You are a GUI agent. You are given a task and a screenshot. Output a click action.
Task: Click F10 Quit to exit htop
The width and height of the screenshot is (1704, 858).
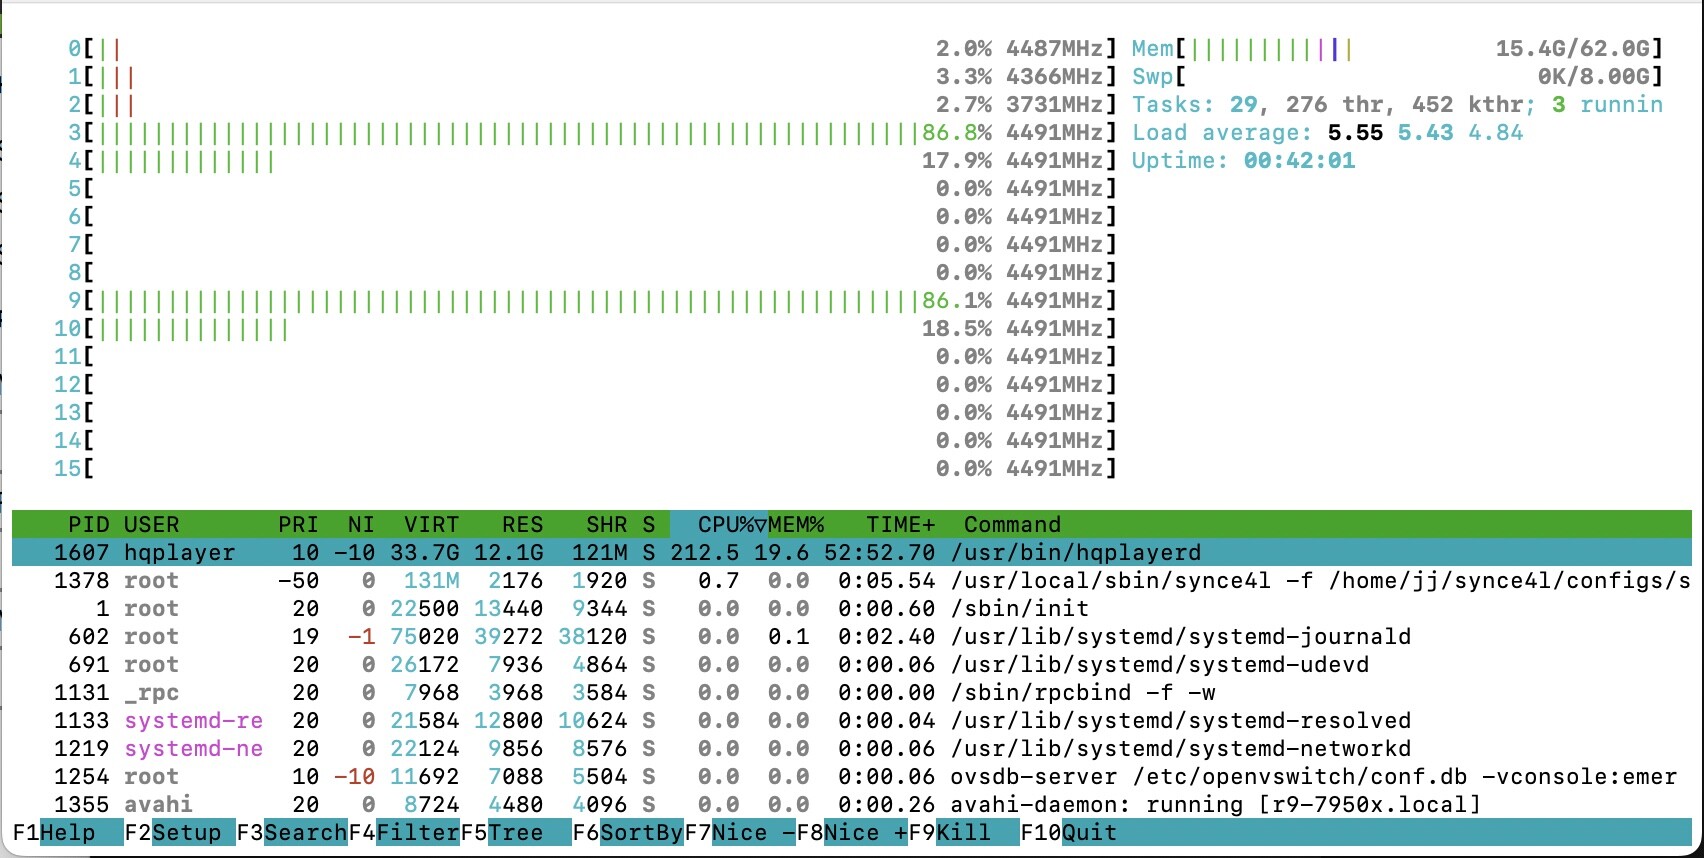click(x=1069, y=833)
